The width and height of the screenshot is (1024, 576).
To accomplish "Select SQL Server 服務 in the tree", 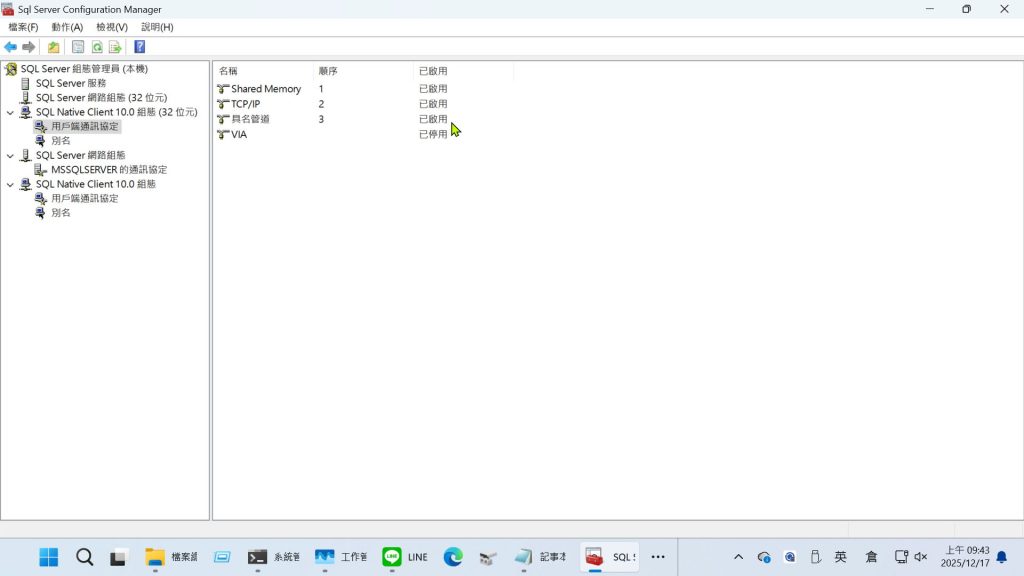I will coord(70,84).
